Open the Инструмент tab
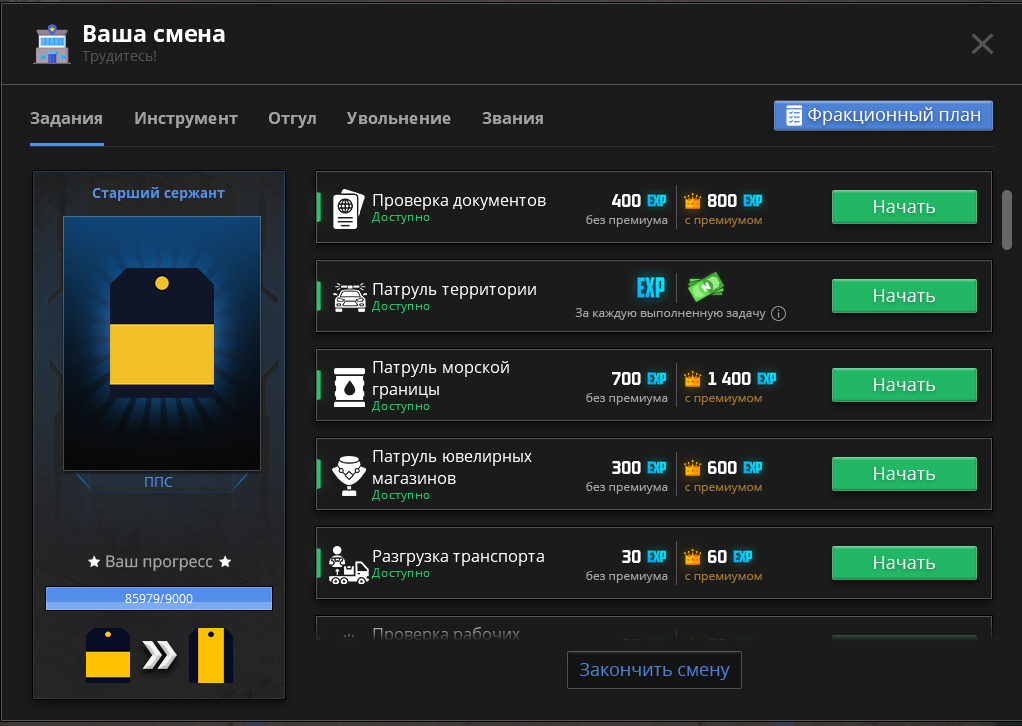The image size is (1022, 726). click(186, 119)
